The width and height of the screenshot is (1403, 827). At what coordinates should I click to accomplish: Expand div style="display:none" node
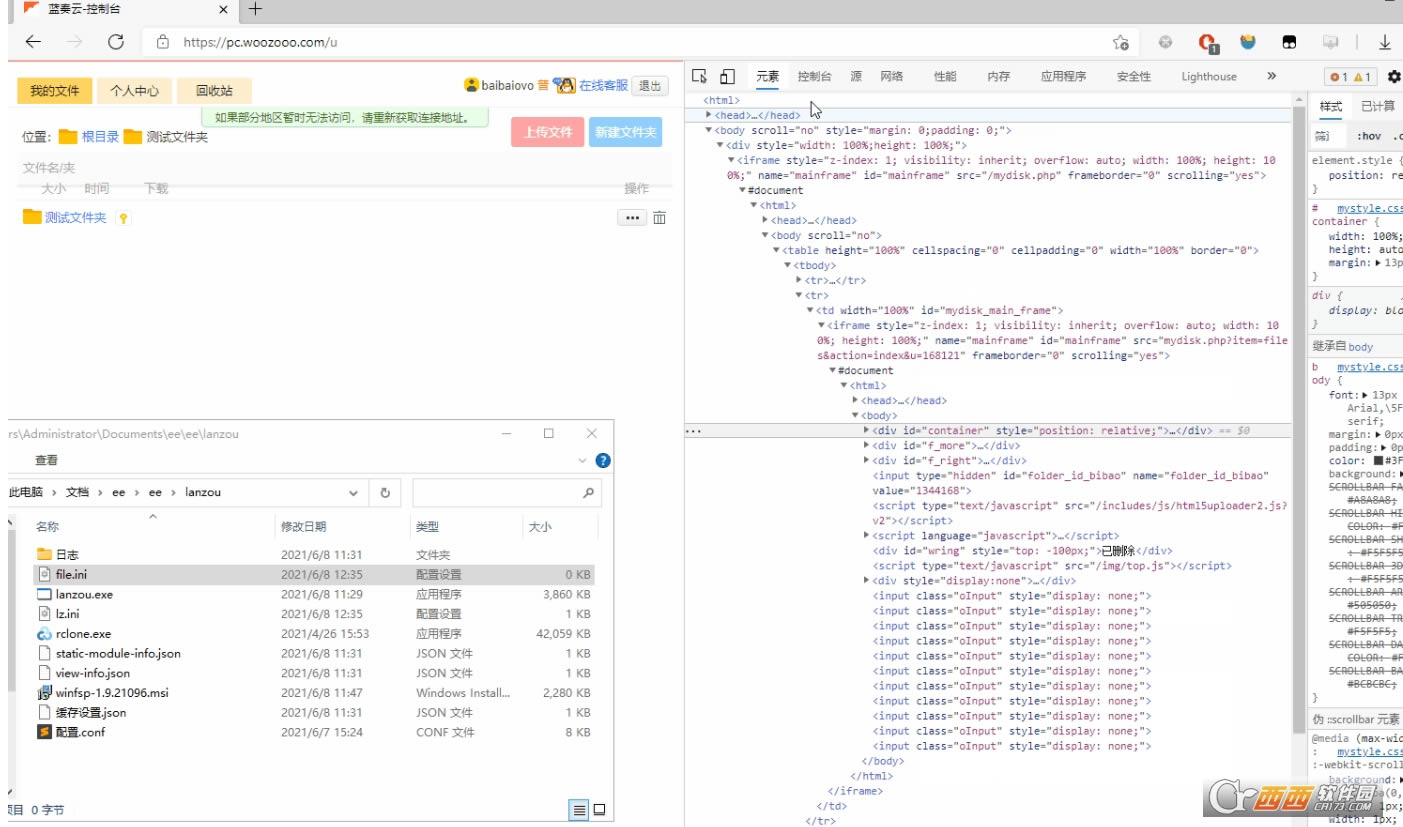pyautogui.click(x=866, y=580)
